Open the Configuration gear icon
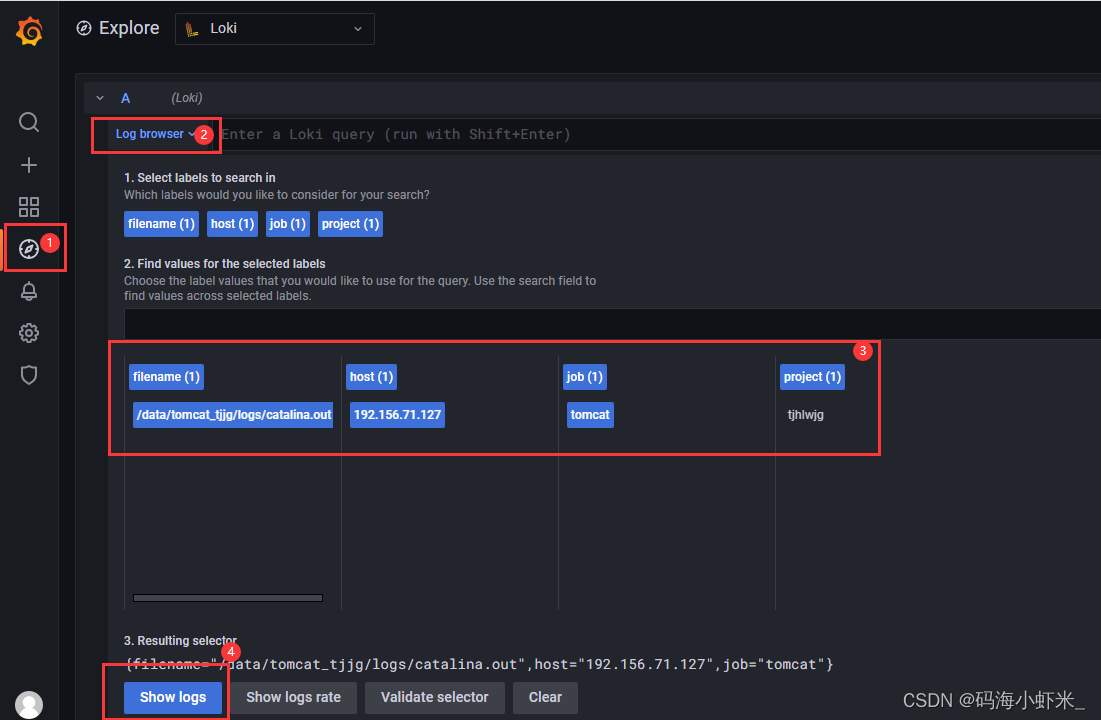The height and width of the screenshot is (720, 1101). pyautogui.click(x=29, y=333)
